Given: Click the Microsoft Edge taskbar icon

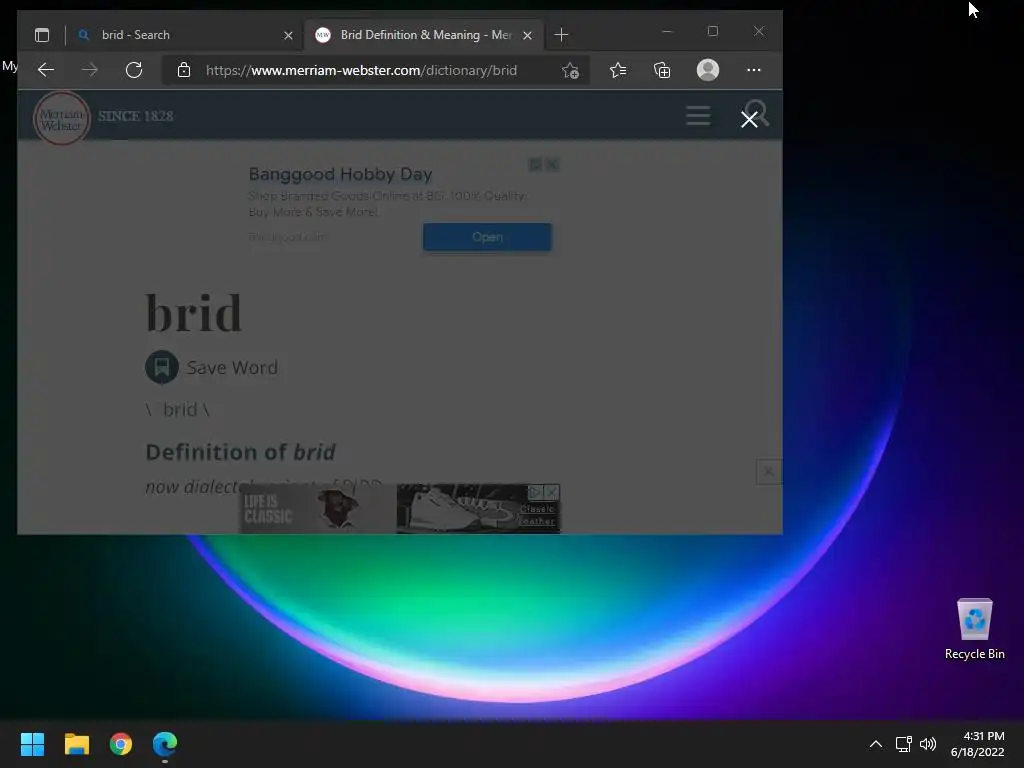Looking at the screenshot, I should point(165,744).
